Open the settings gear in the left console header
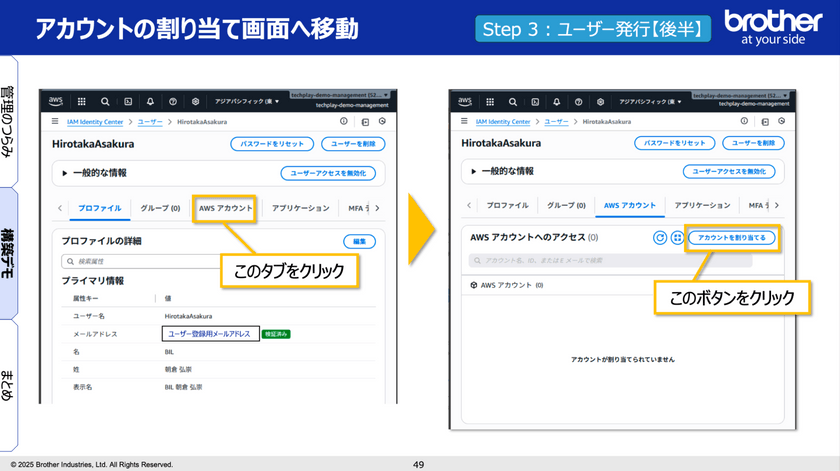The image size is (840, 471). tap(196, 101)
